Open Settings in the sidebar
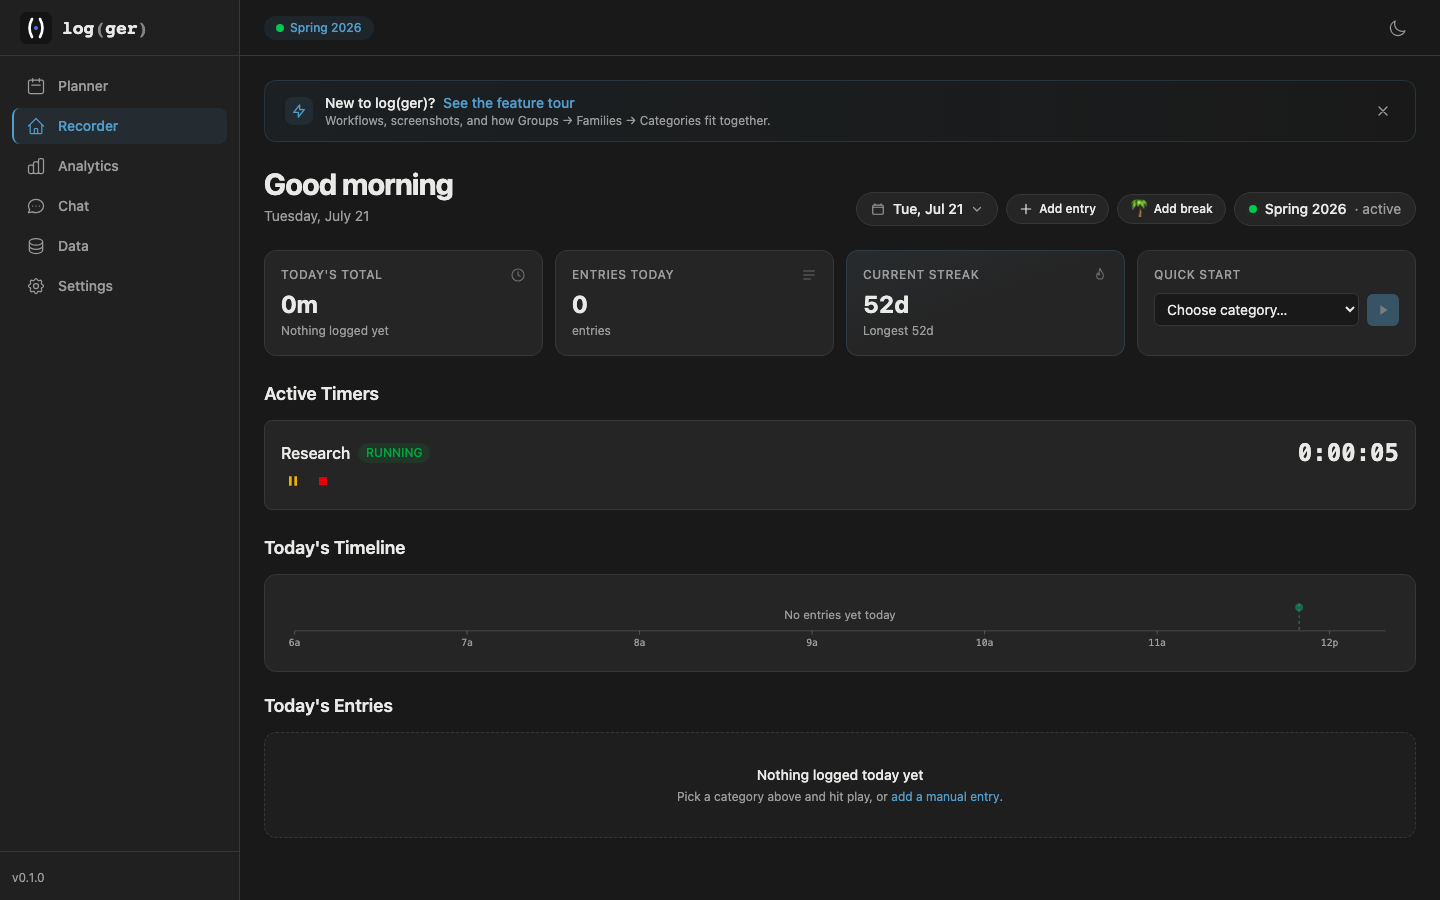 (x=120, y=286)
